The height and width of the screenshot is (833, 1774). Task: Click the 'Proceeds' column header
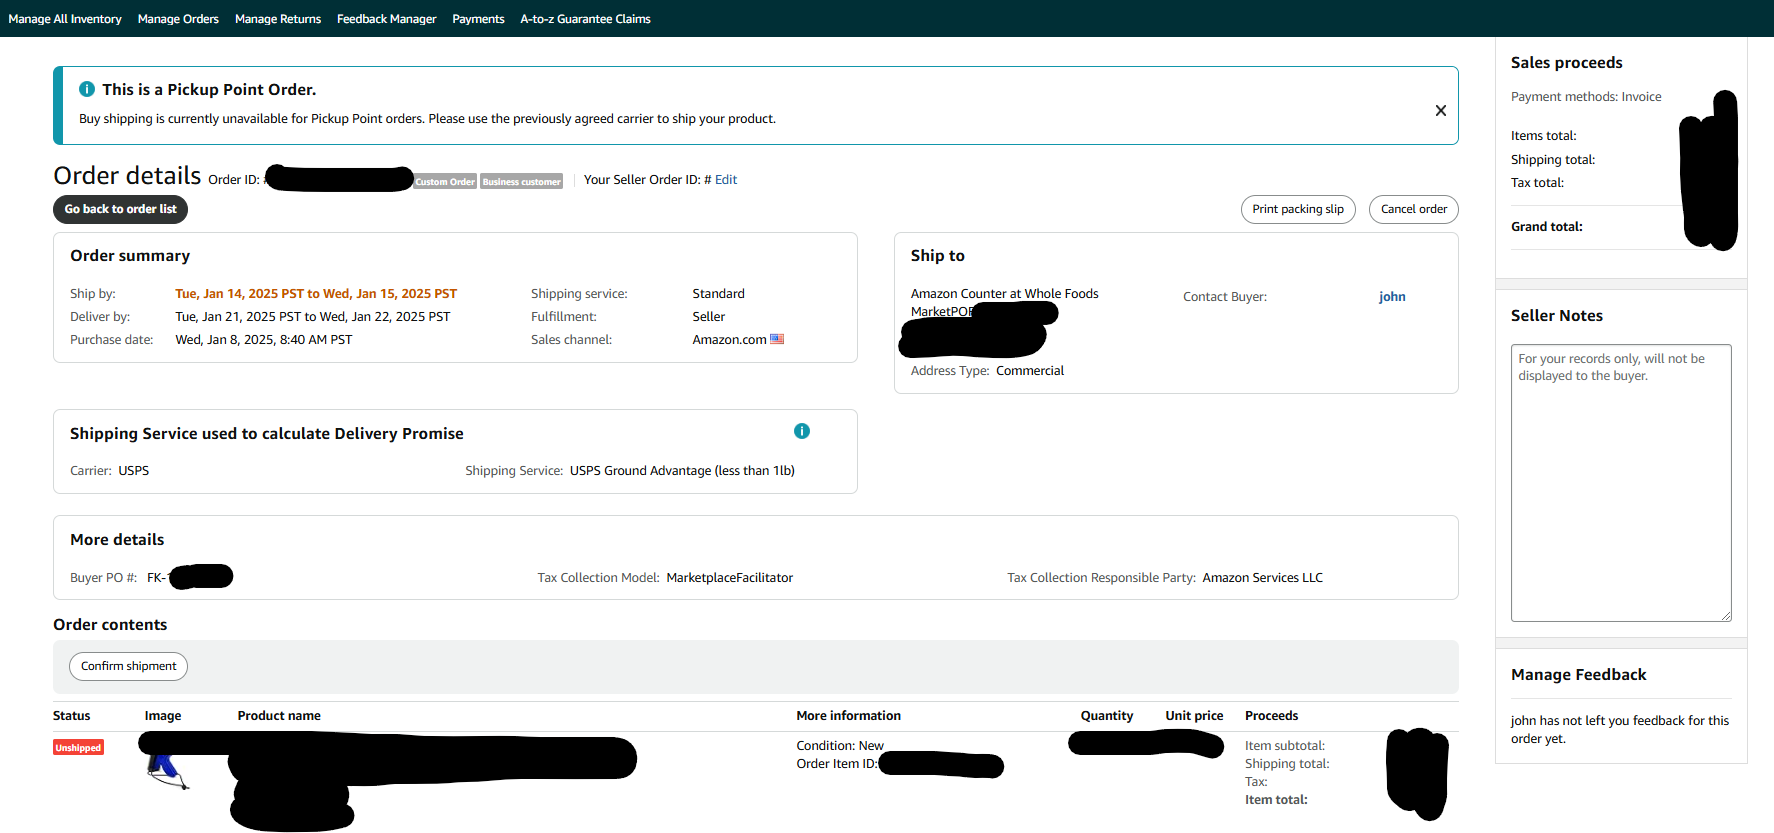pos(1271,716)
